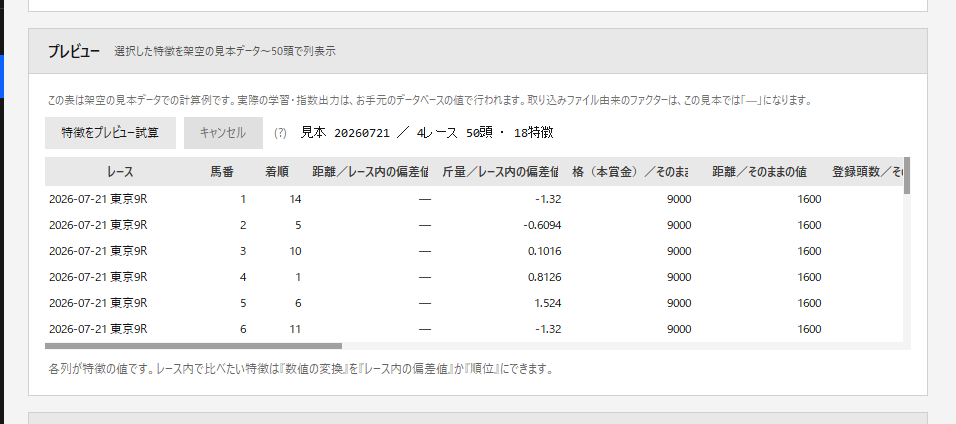
Task: Click the 9000 prize value in horse 4 row
Action: point(679,277)
